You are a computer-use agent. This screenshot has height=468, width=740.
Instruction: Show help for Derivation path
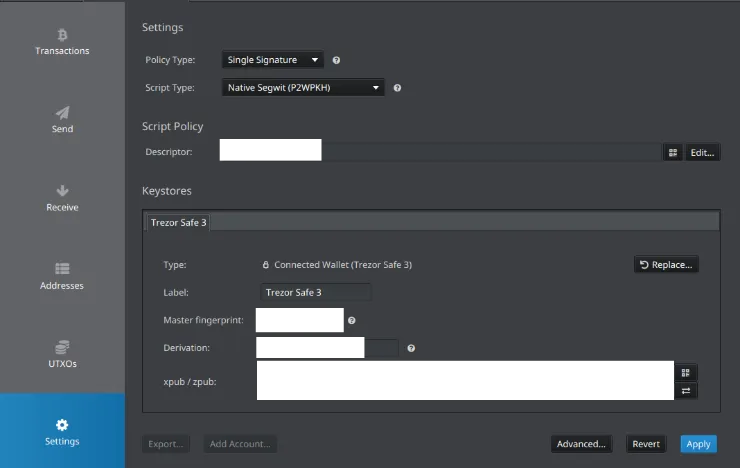click(411, 348)
